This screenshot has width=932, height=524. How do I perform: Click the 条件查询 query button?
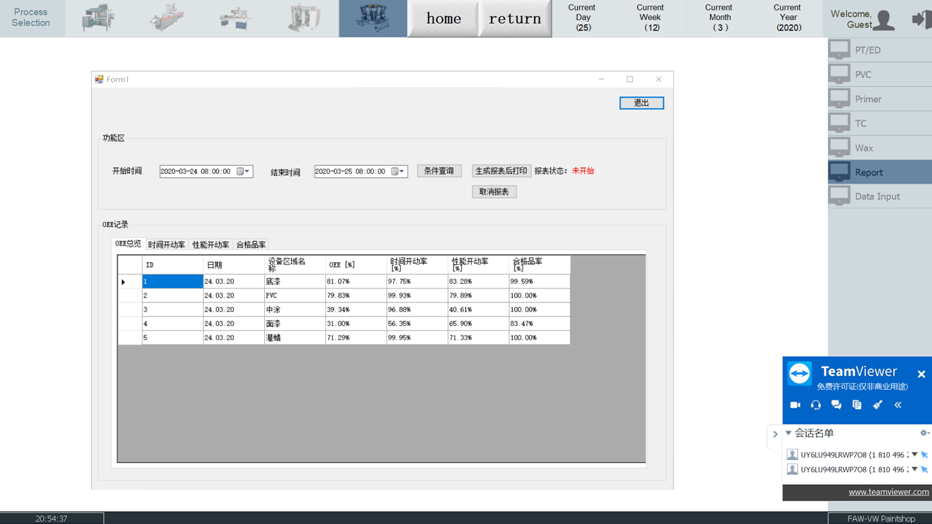439,171
